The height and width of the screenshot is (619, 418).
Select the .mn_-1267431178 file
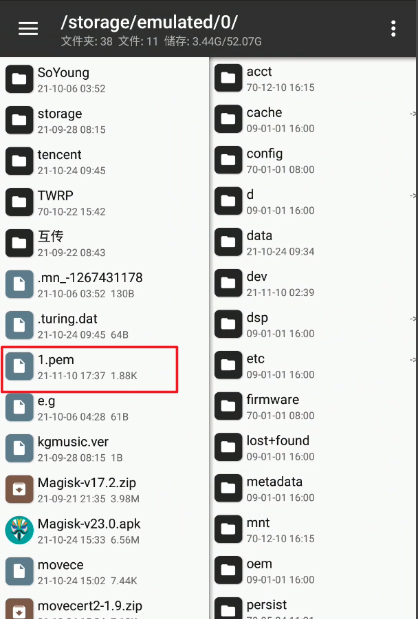[x=105, y=284]
